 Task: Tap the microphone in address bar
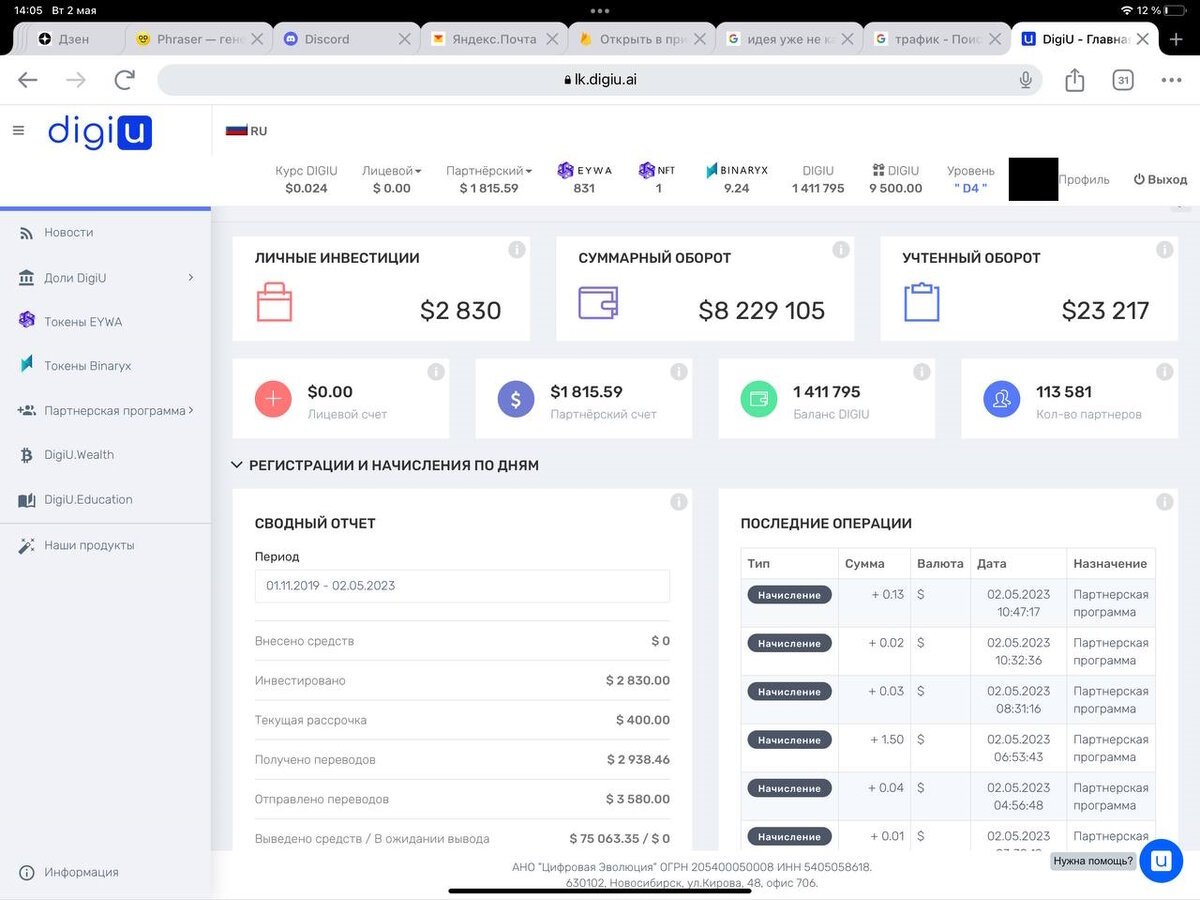tap(1025, 80)
